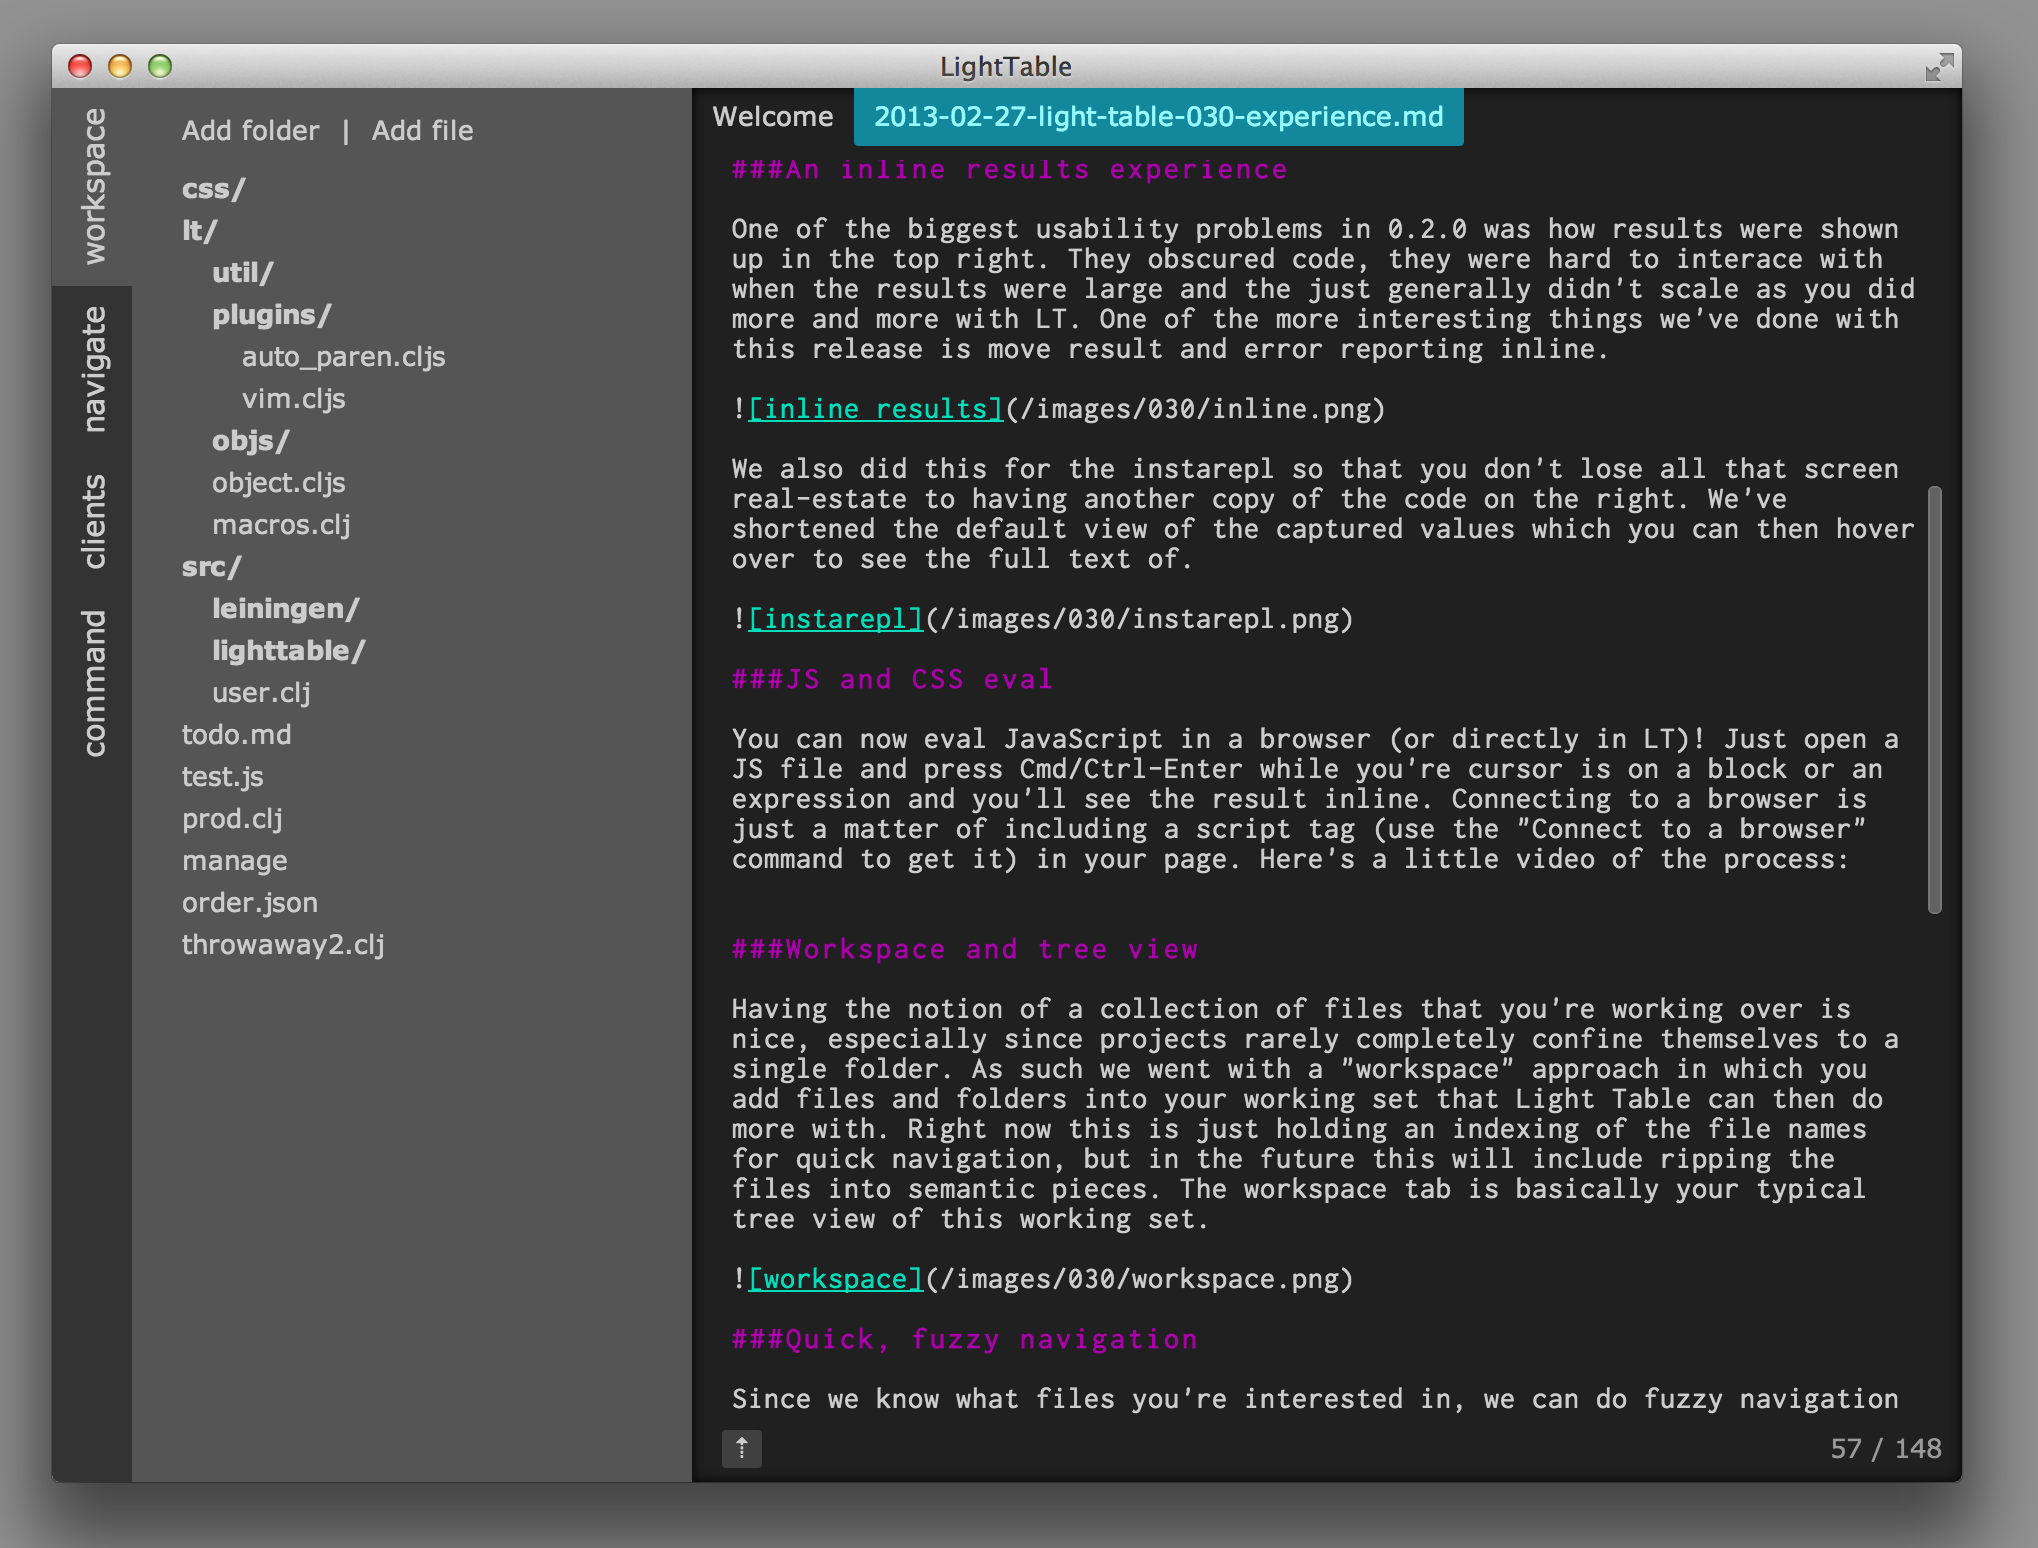Image resolution: width=2038 pixels, height=1548 pixels.
Task: Click Add file link
Action: [422, 131]
